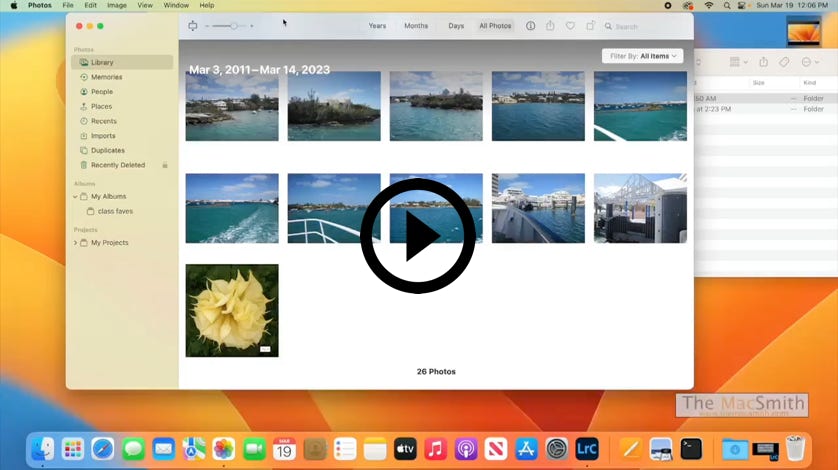Open Podcasts from the Dock
This screenshot has height=470, width=838.
[465, 449]
